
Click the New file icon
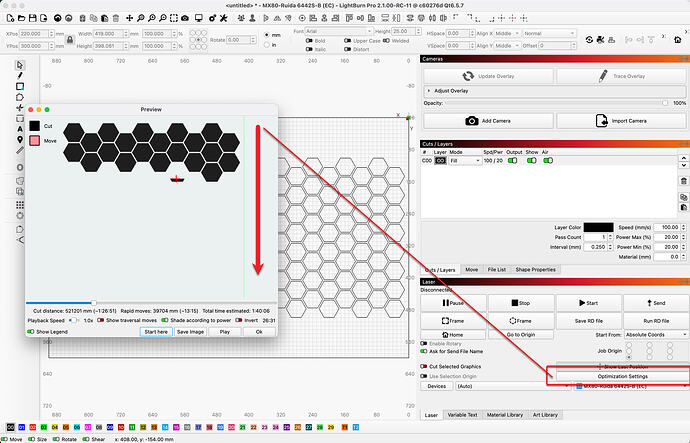(x=10, y=18)
